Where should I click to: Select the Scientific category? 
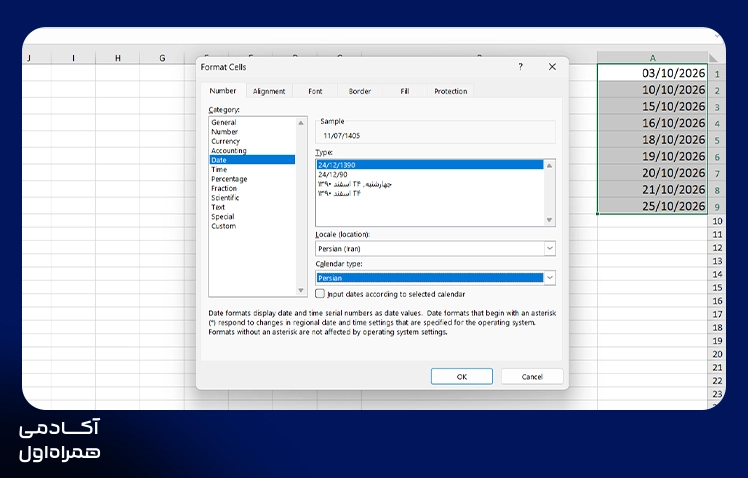tap(252, 197)
